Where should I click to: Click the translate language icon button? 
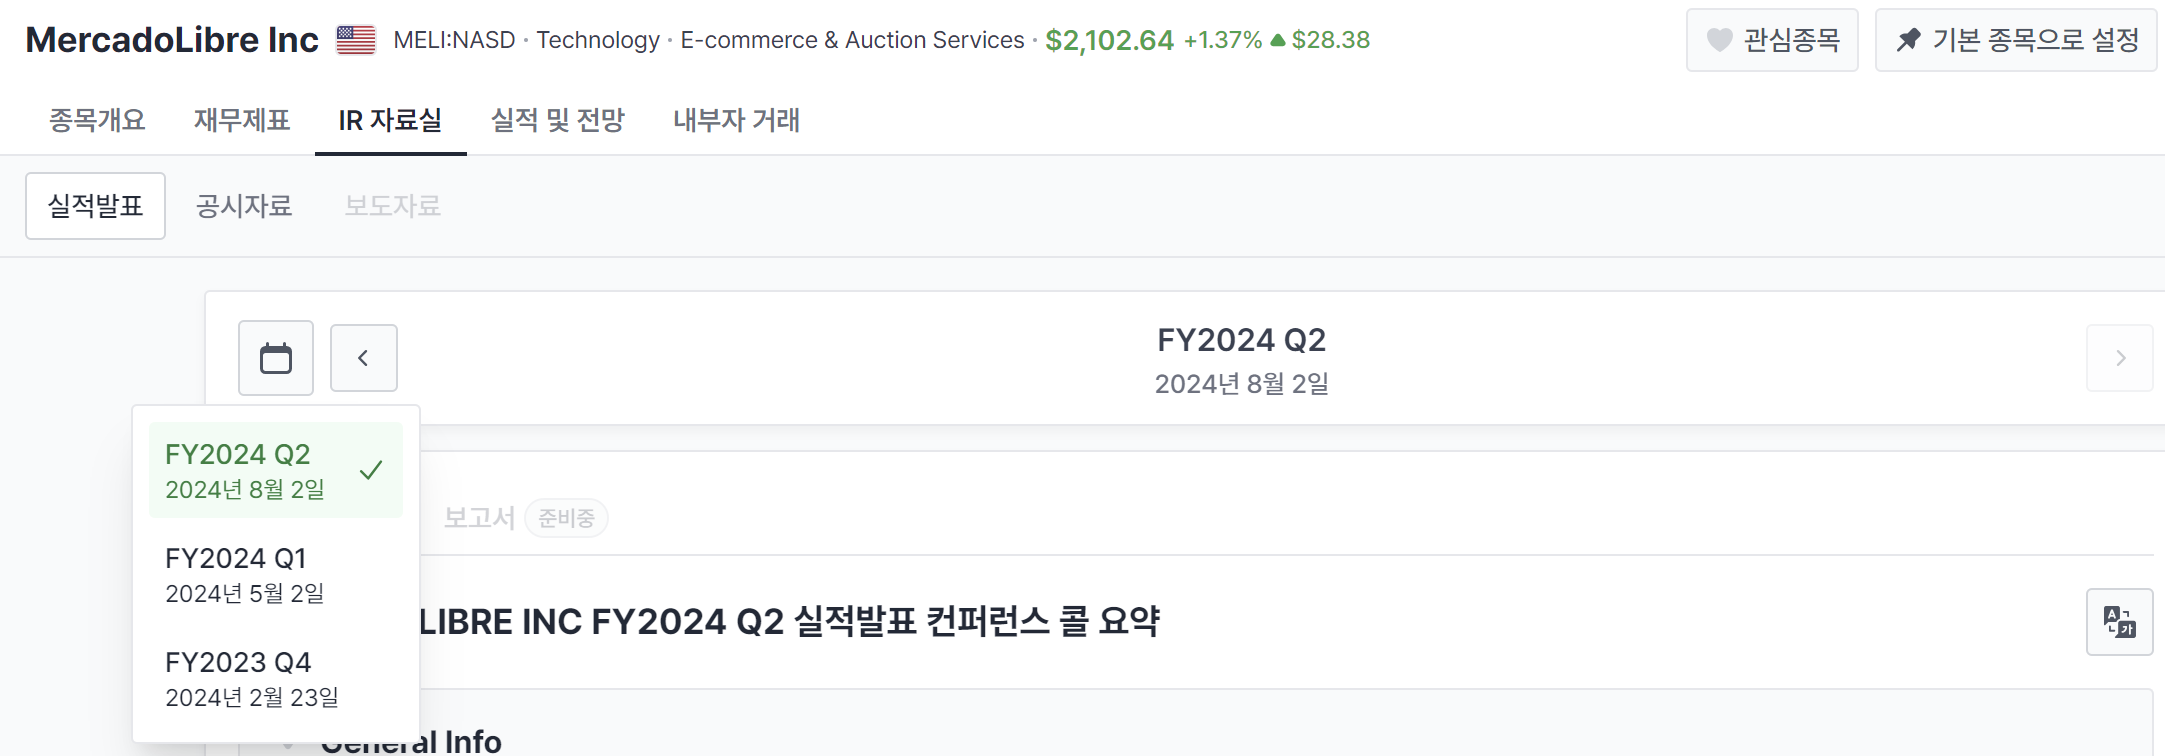[x=2119, y=622]
